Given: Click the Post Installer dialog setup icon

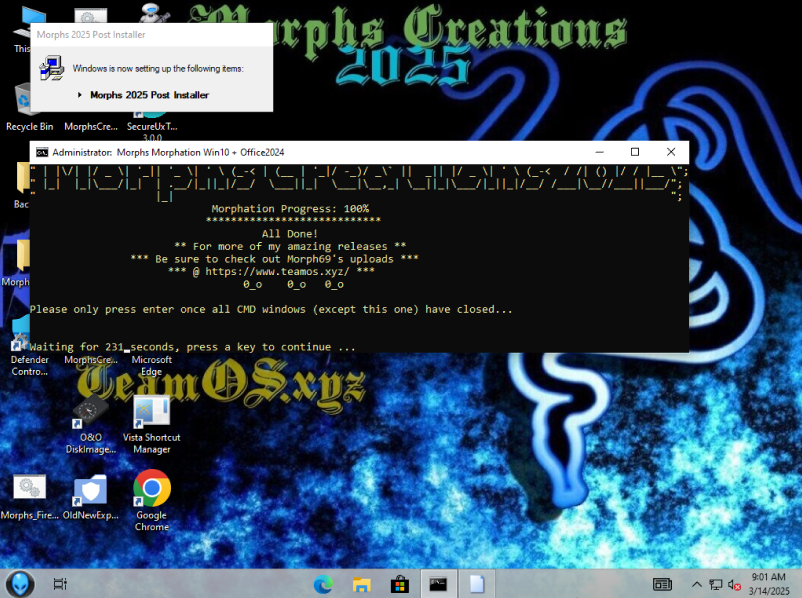Looking at the screenshot, I should pyautogui.click(x=52, y=69).
